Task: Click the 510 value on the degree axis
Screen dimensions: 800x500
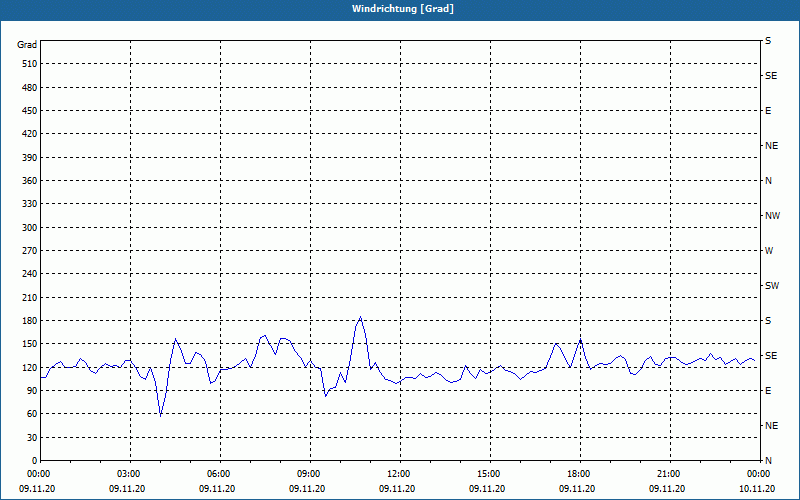Action: [29, 64]
